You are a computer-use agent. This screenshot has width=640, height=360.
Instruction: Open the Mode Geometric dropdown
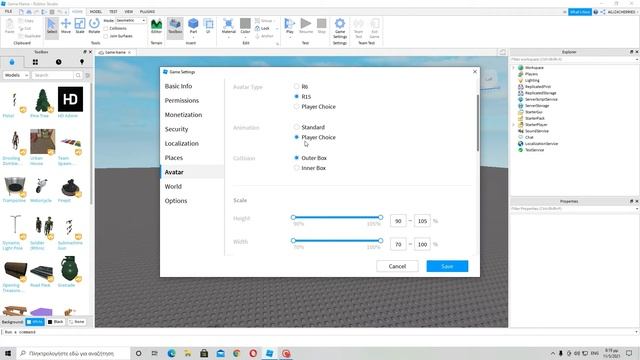pyautogui.click(x=131, y=20)
